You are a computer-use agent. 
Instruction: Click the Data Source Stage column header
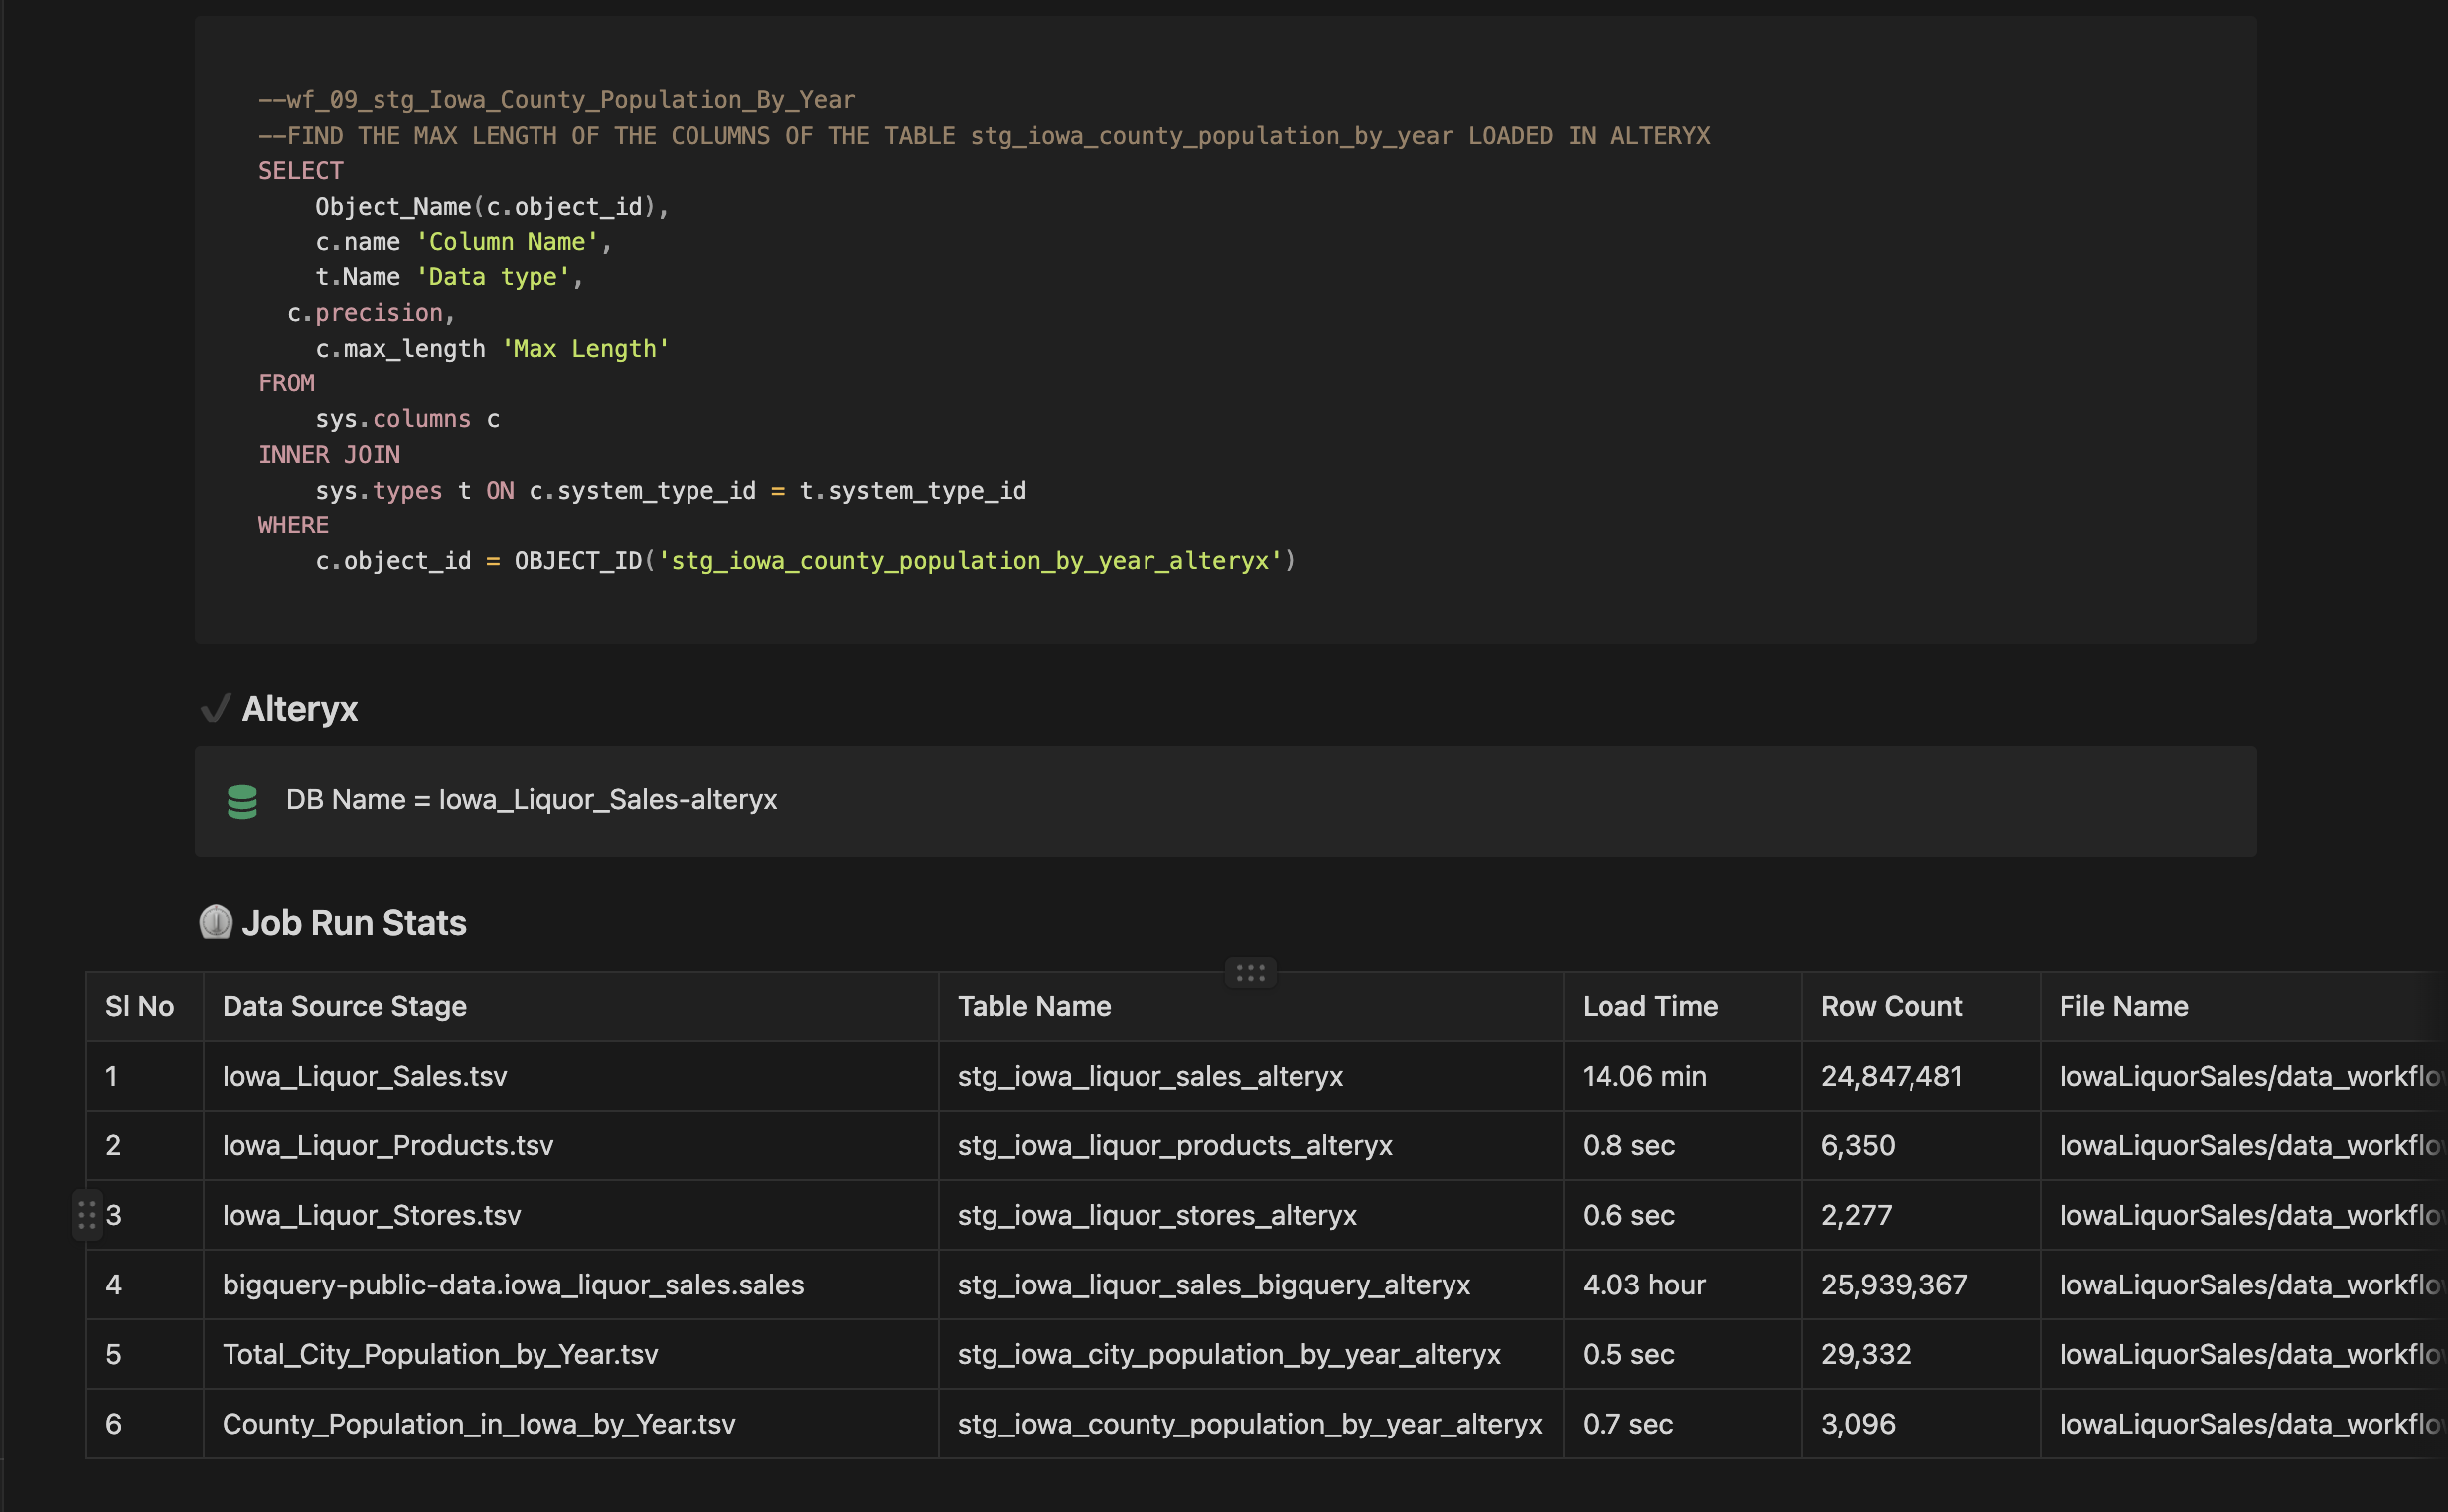[571, 1006]
